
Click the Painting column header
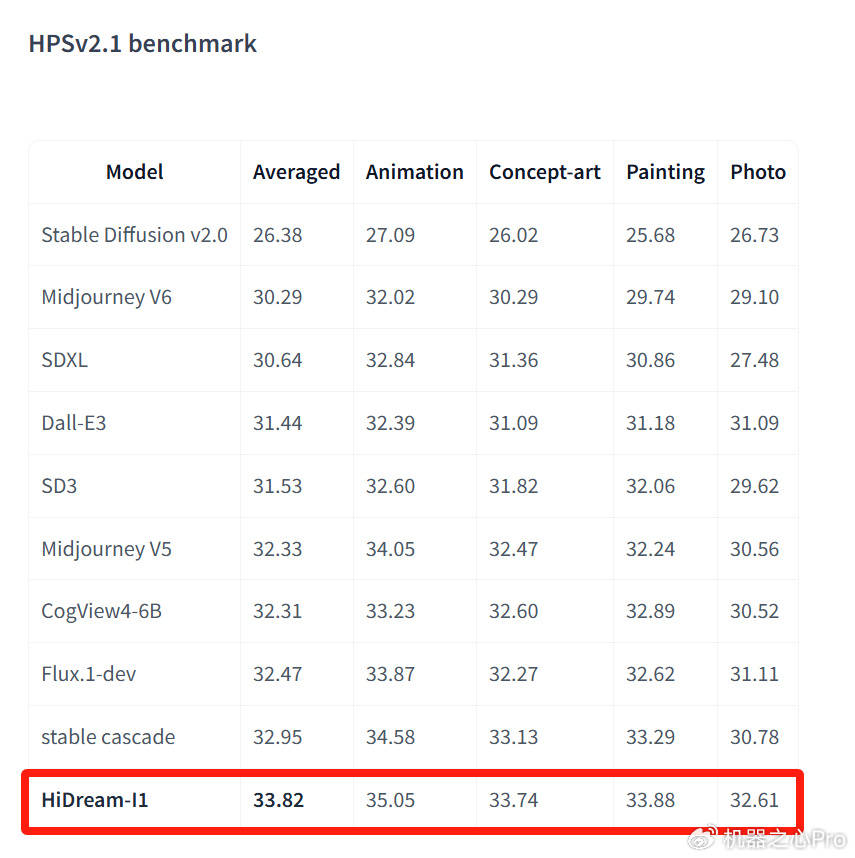coord(665,172)
